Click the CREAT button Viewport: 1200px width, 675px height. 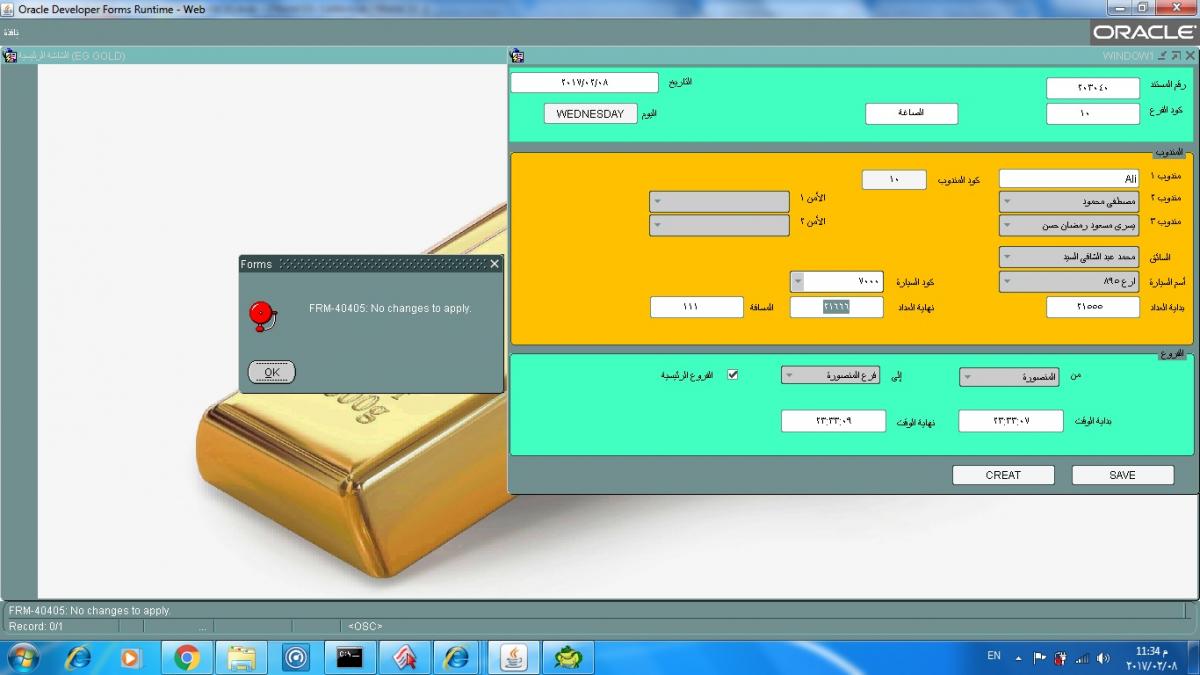coord(1002,475)
